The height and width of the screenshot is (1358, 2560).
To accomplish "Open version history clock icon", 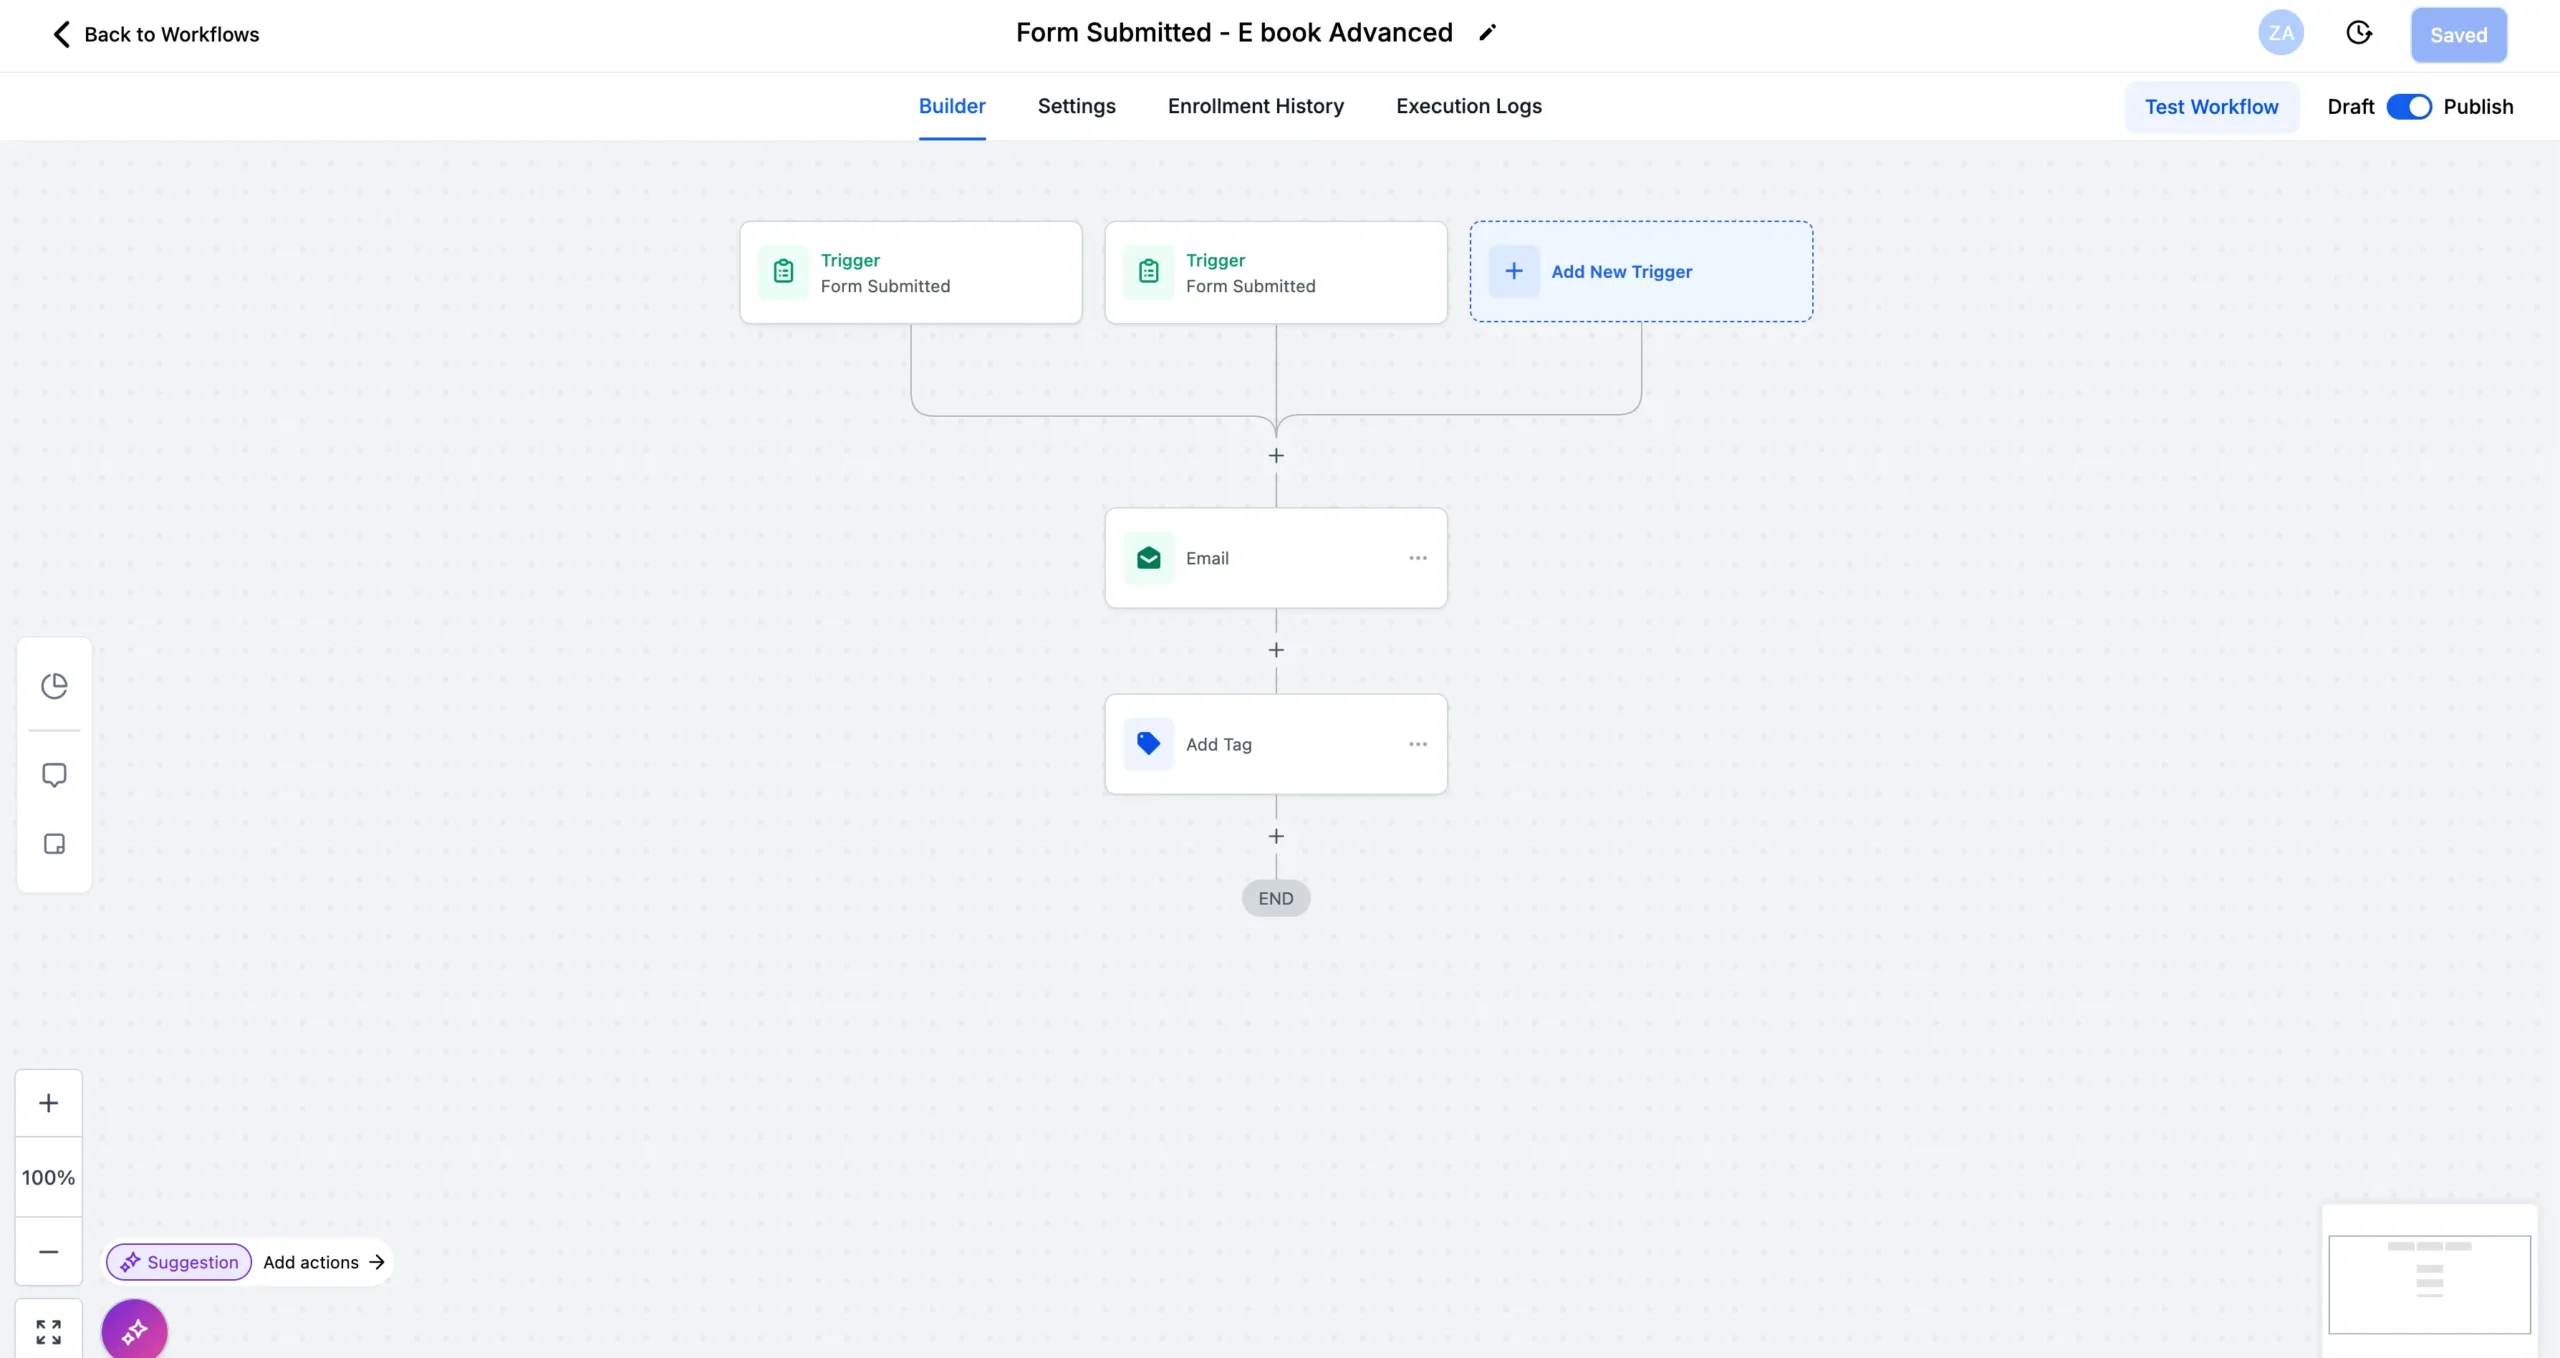I will [x=2358, y=34].
